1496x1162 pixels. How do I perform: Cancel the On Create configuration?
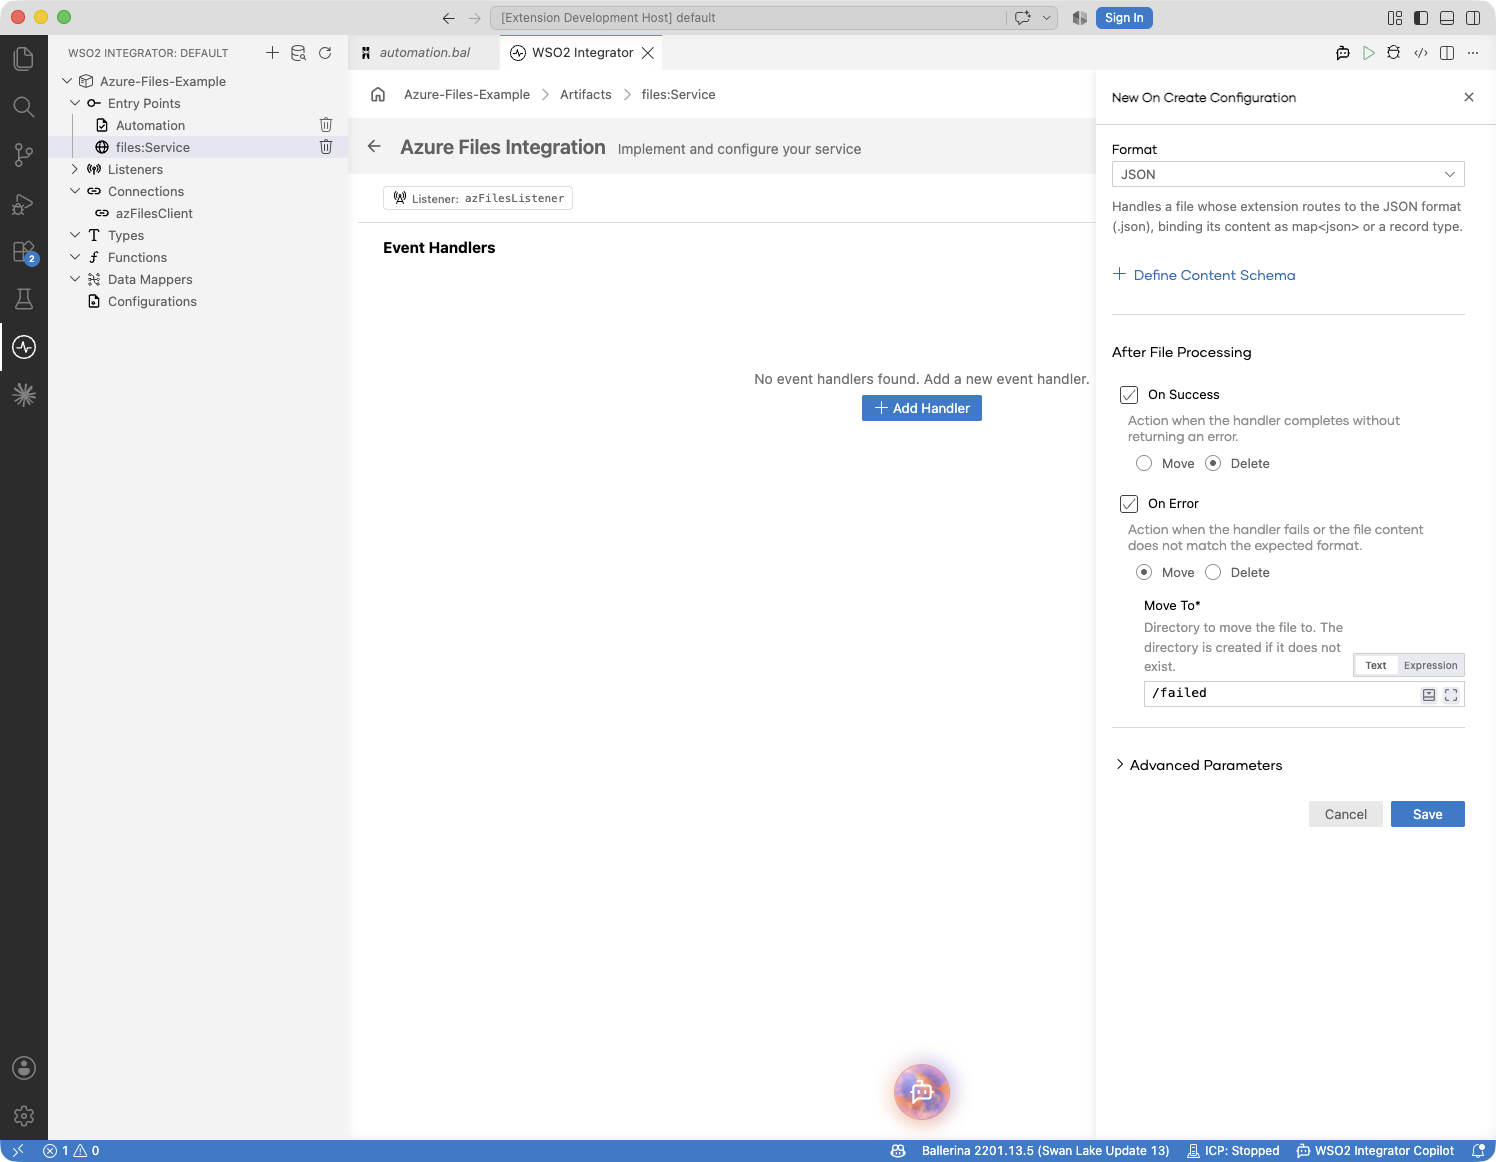(x=1345, y=814)
